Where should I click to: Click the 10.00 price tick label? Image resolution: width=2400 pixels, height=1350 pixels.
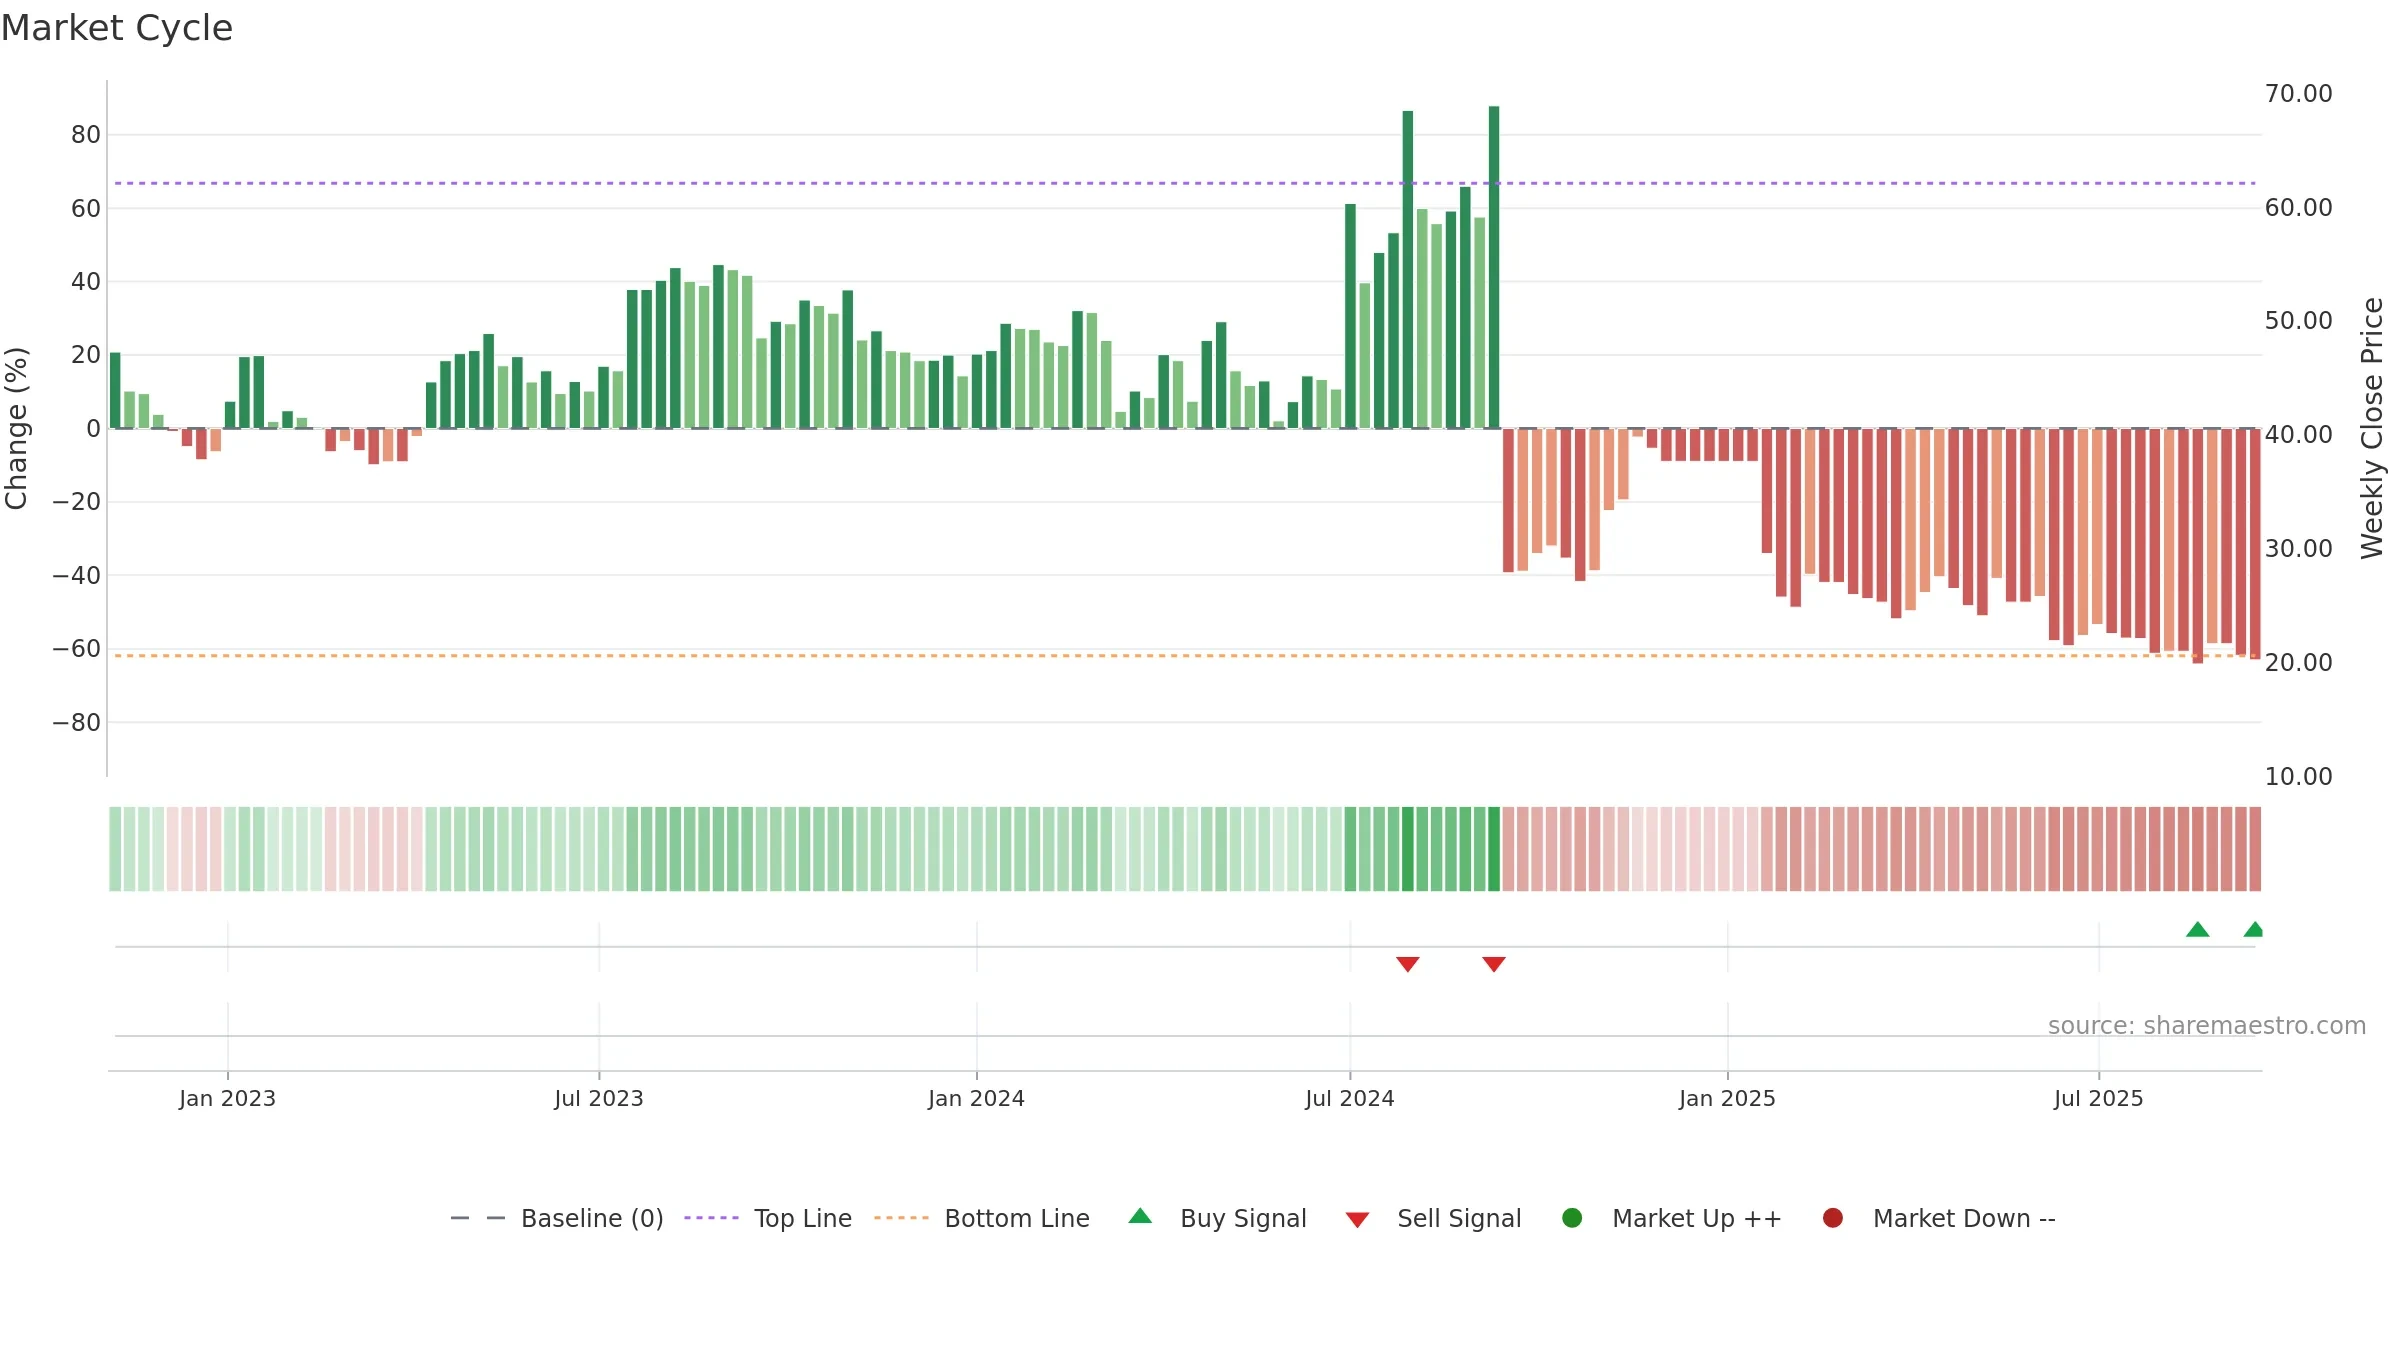(2299, 776)
